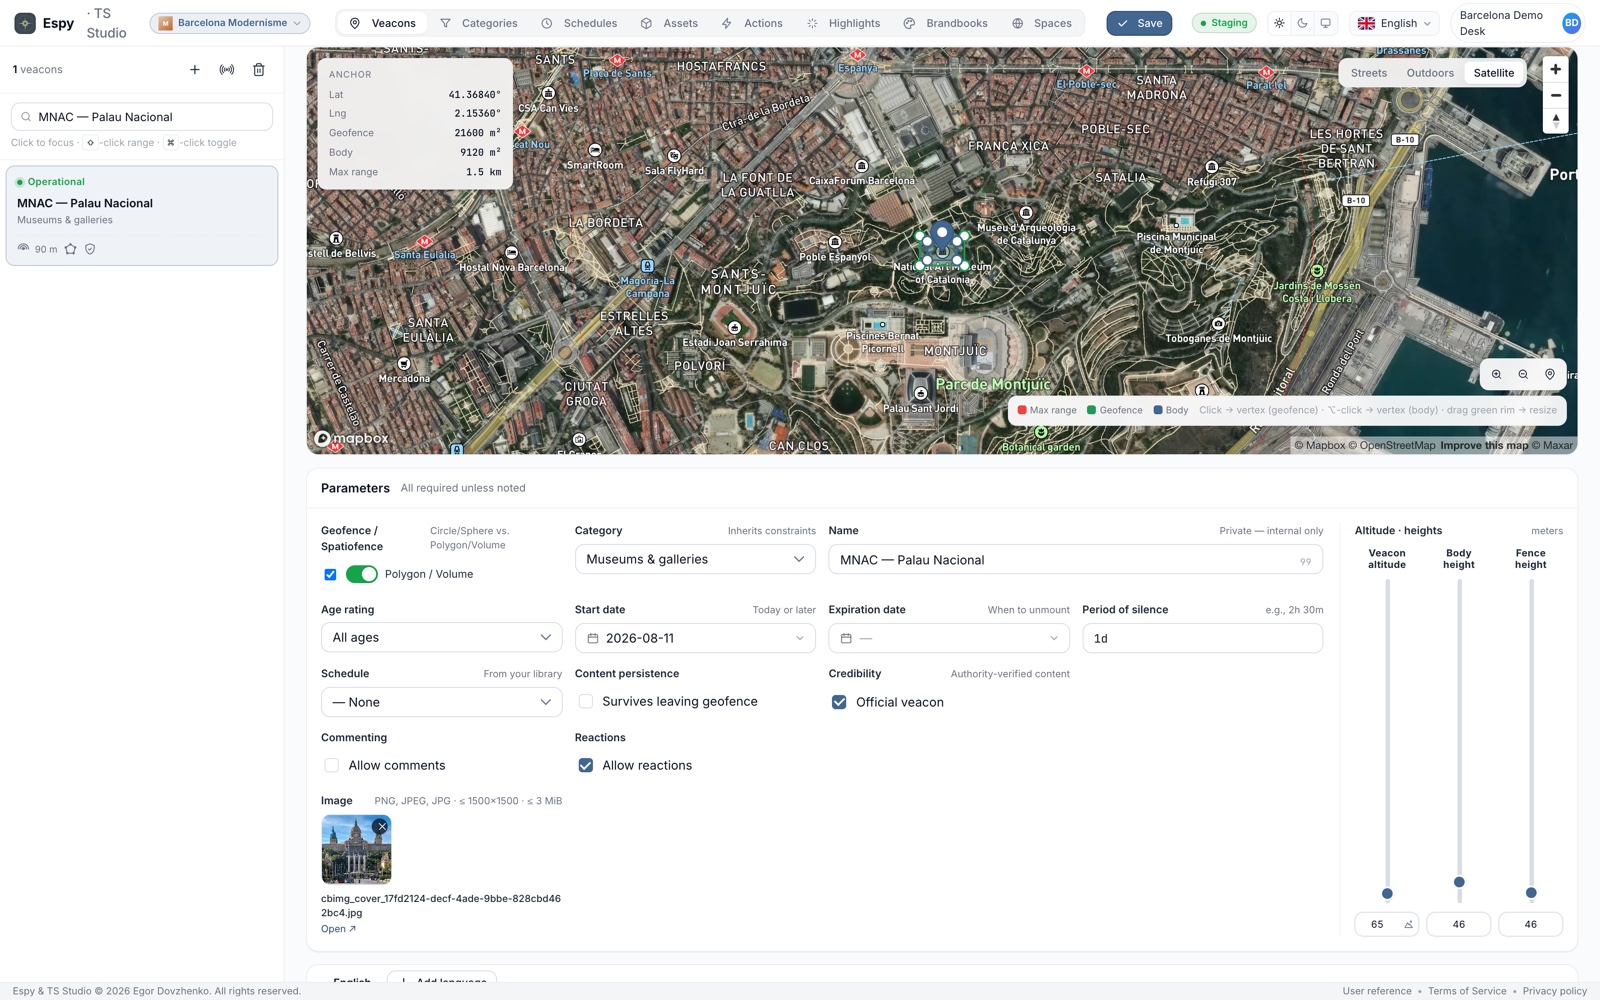Click the Staging environment badge
This screenshot has height=1000, width=1600.
click(x=1224, y=23)
